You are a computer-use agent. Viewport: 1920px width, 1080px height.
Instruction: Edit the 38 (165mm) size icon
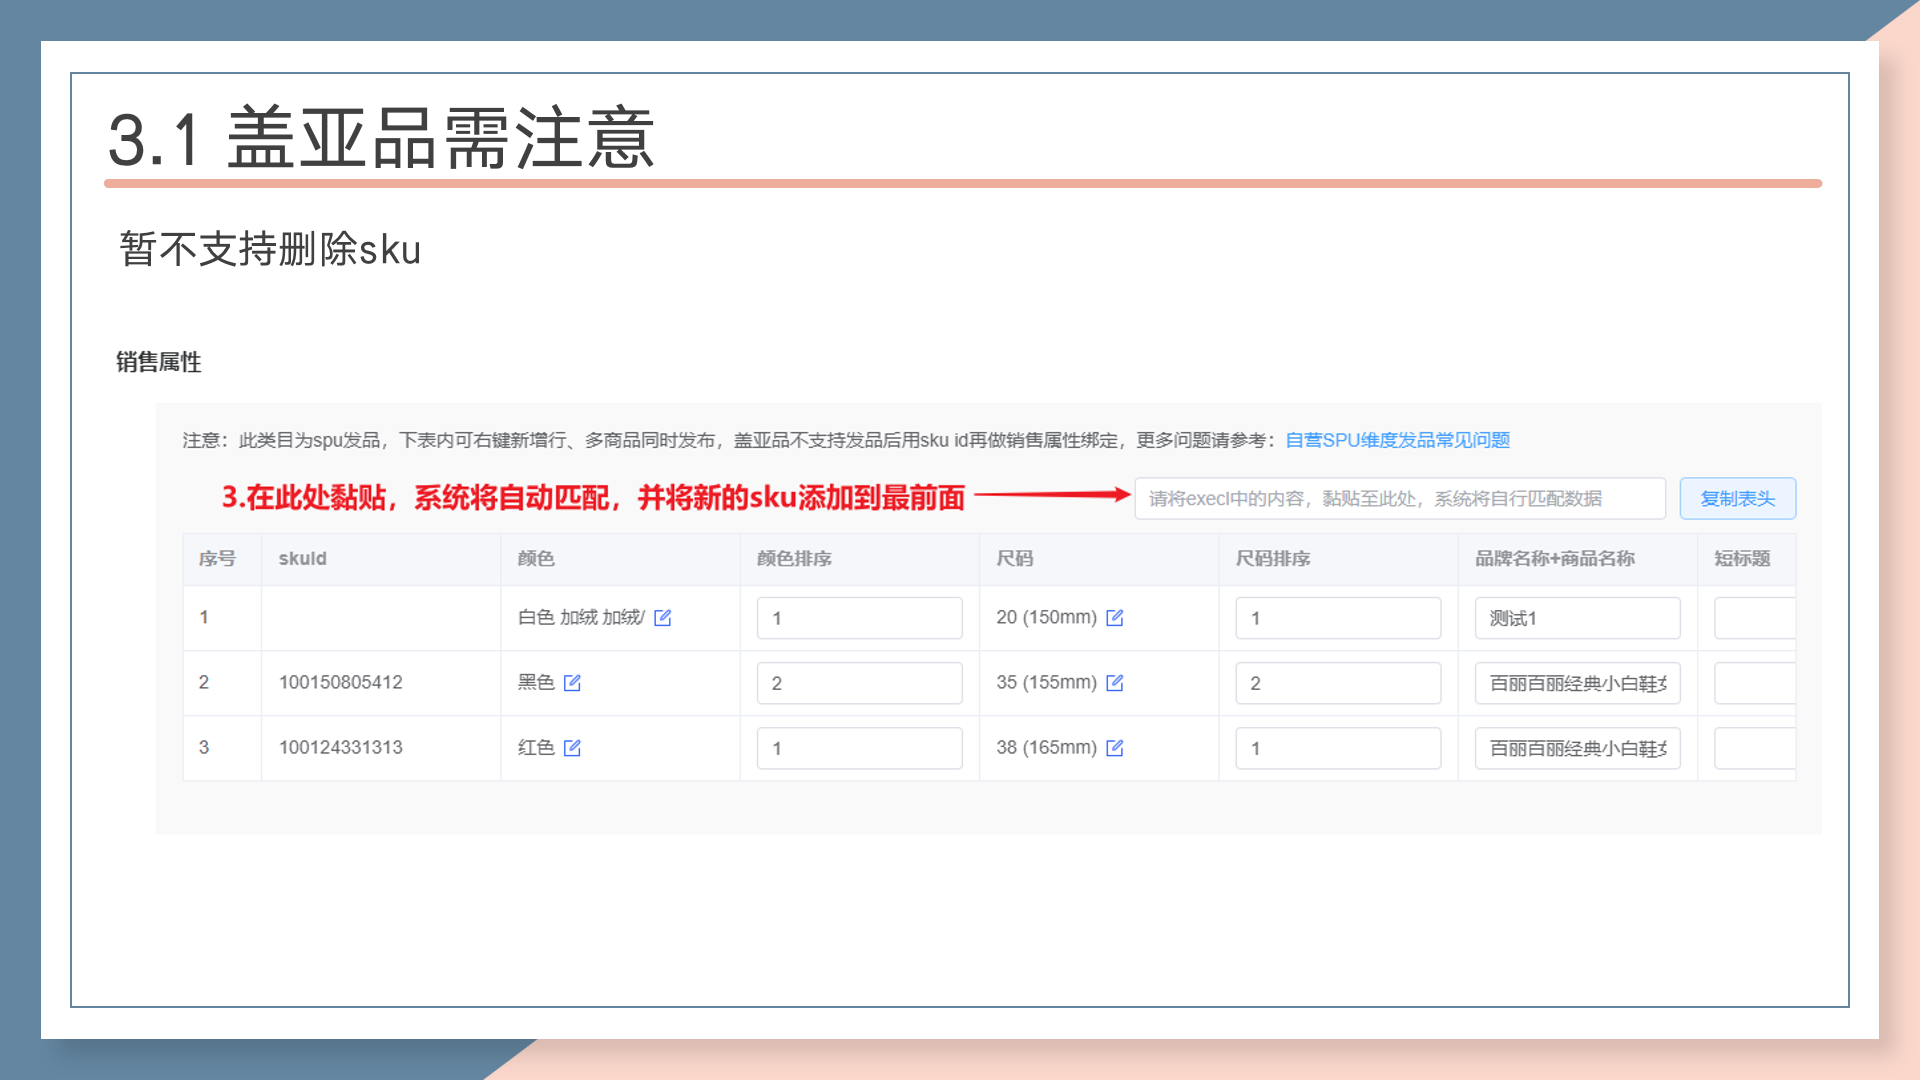[x=1115, y=748]
